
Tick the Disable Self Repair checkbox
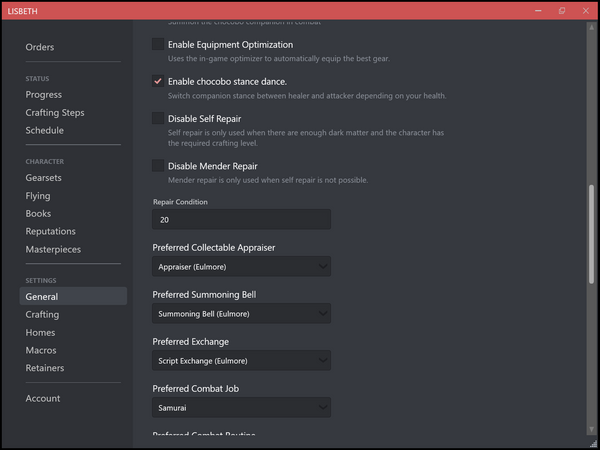[x=158, y=119]
